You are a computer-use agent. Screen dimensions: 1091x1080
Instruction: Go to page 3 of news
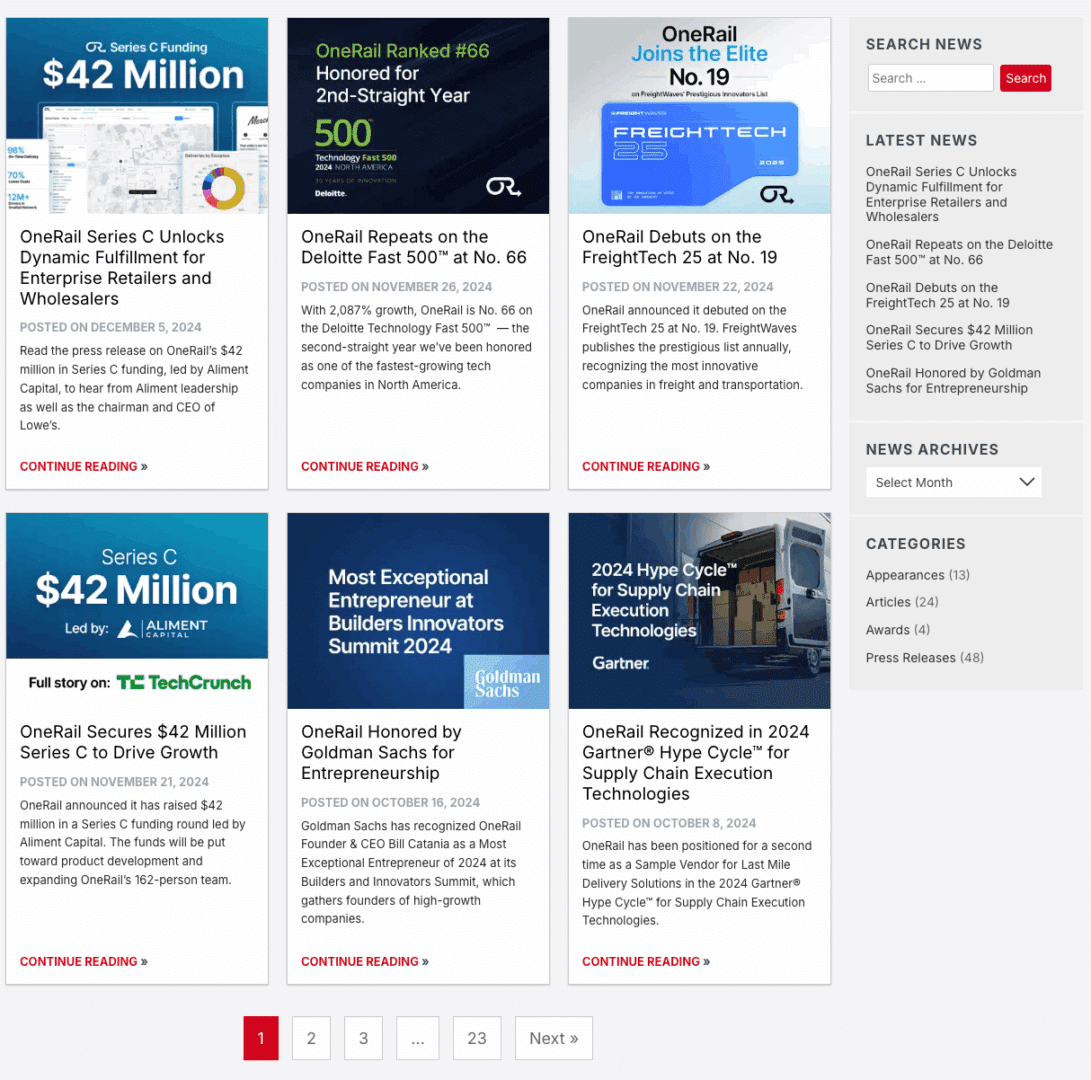pyautogui.click(x=363, y=1038)
